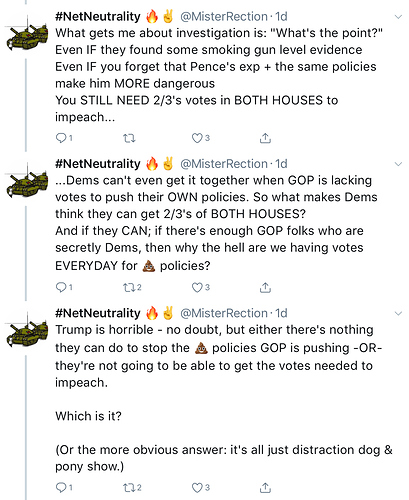
Task: Open the third tweet's chevron options menu
Action: [x=398, y=313]
